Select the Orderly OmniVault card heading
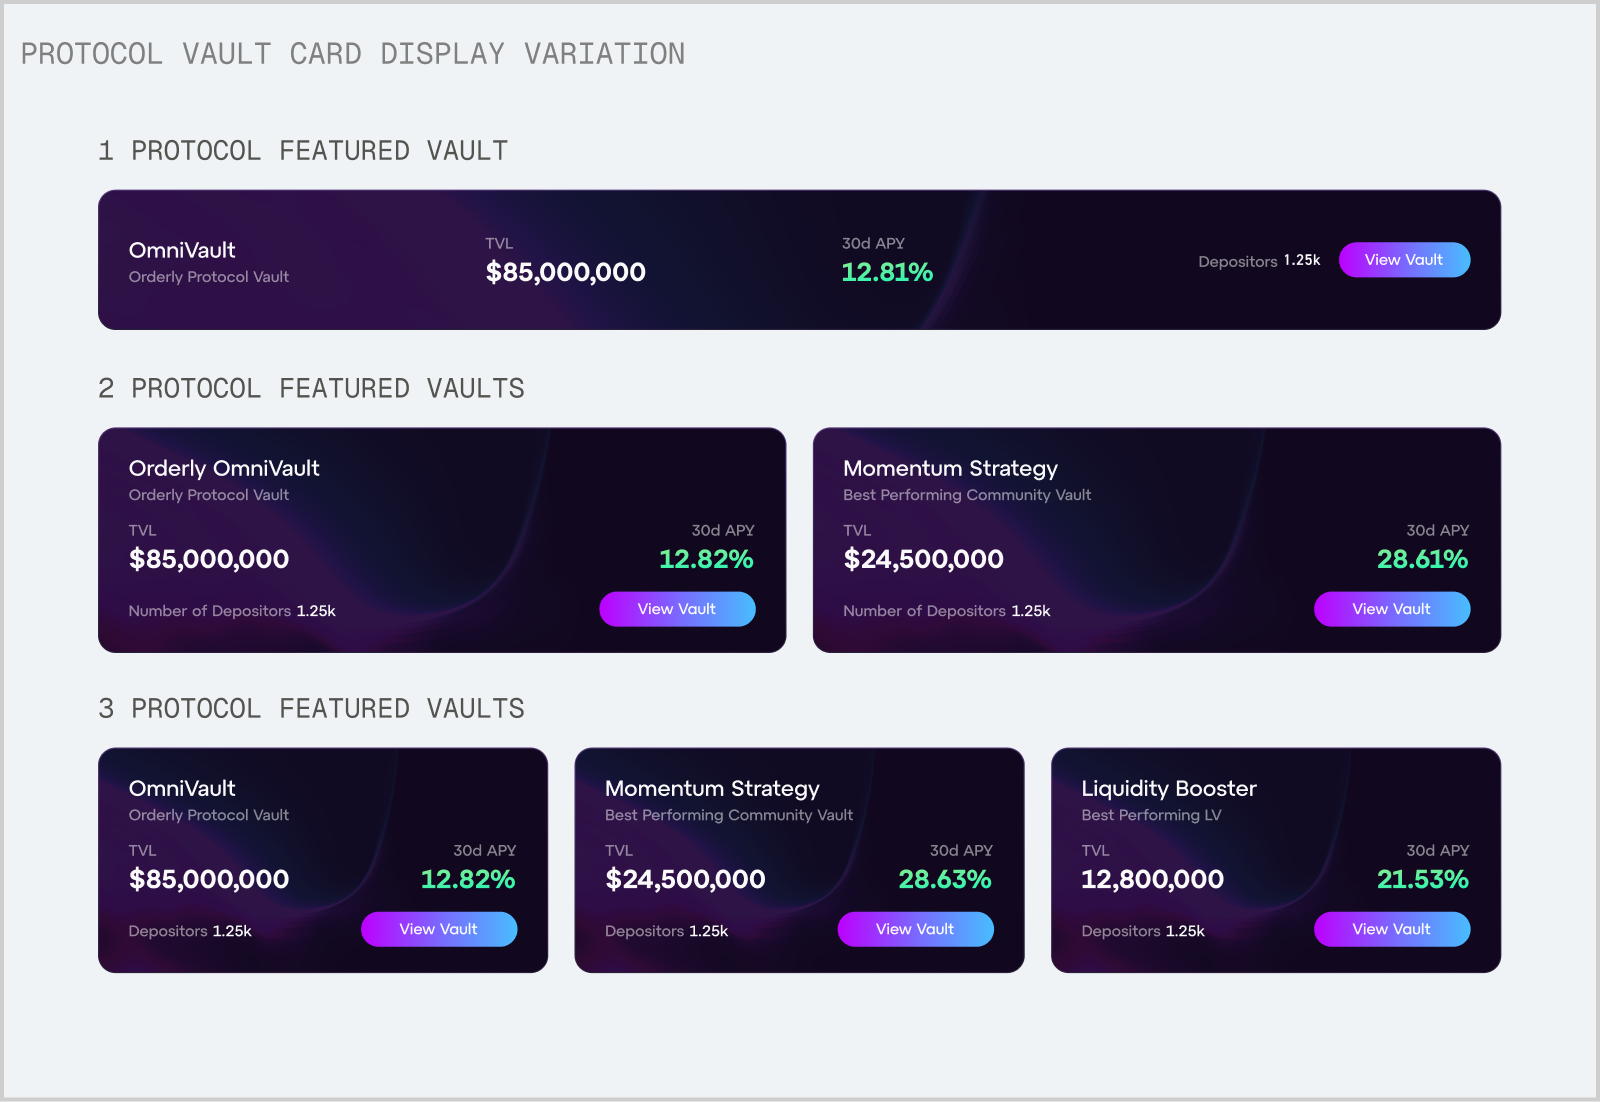Image resolution: width=1600 pixels, height=1102 pixels. pyautogui.click(x=224, y=468)
